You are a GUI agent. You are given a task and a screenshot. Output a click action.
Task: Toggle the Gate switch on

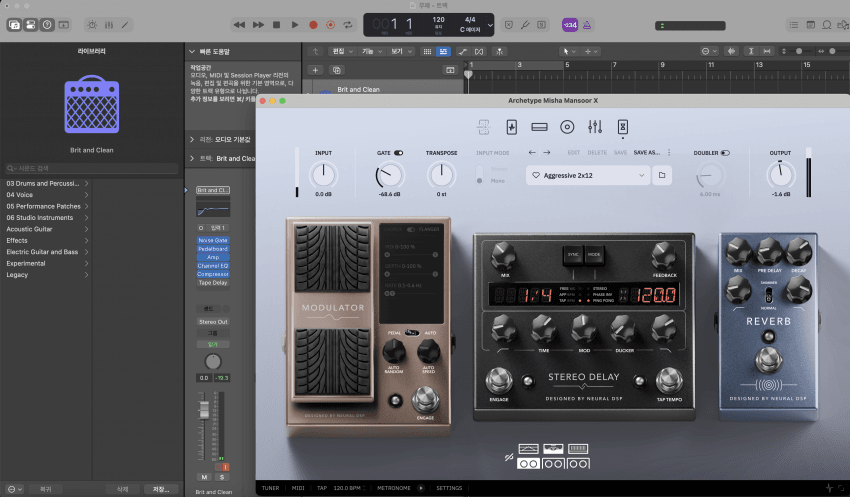398,153
